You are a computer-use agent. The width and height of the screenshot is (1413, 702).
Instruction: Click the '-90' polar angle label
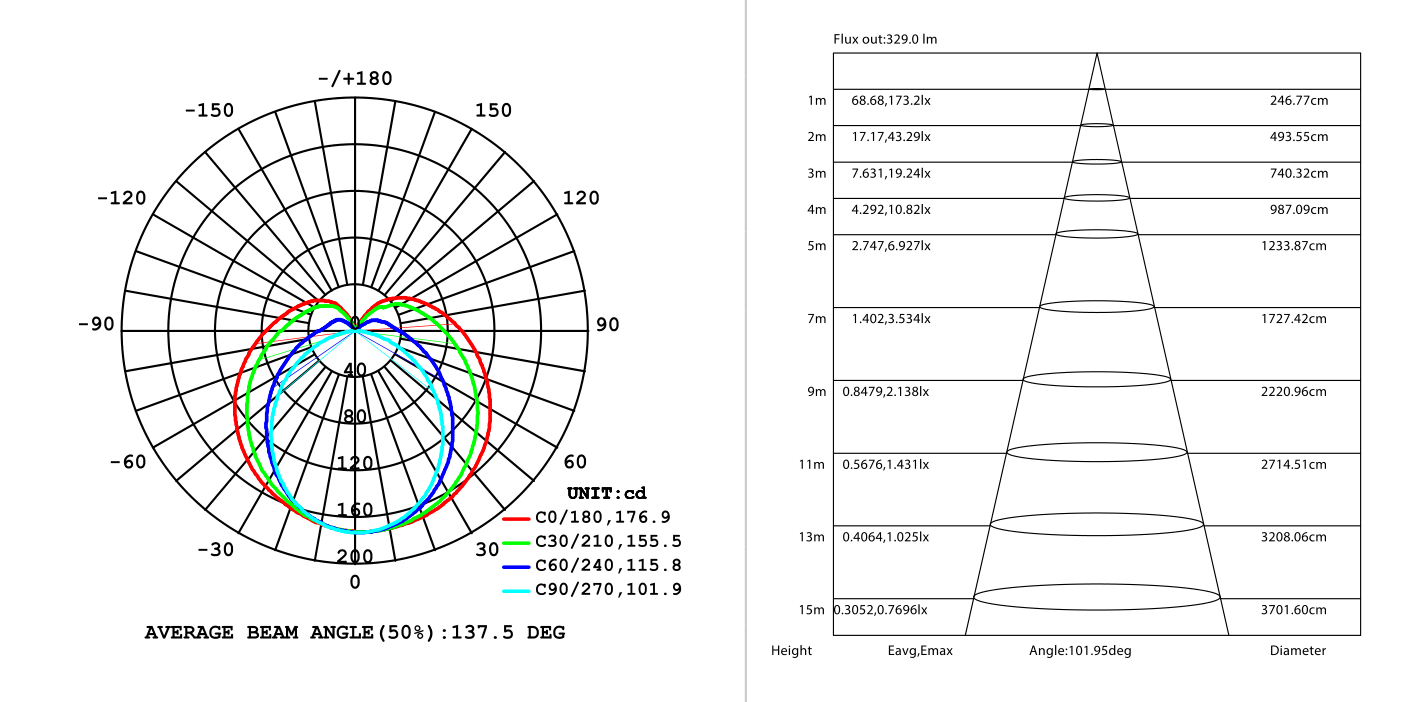click(x=96, y=324)
